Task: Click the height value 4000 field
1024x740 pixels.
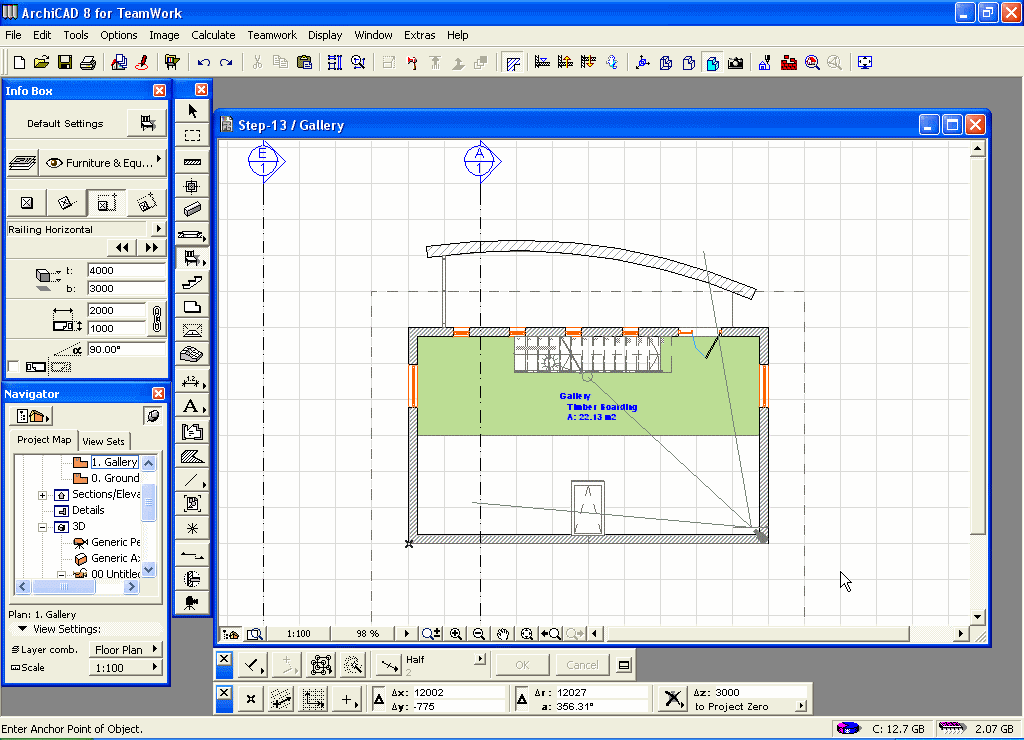Action: (x=125, y=271)
